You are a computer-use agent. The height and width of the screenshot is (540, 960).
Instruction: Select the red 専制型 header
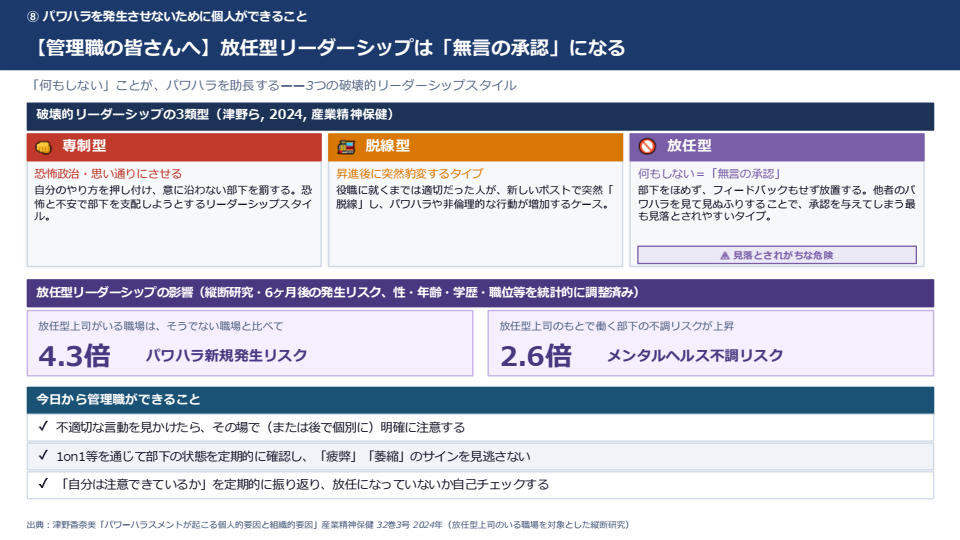(174, 147)
